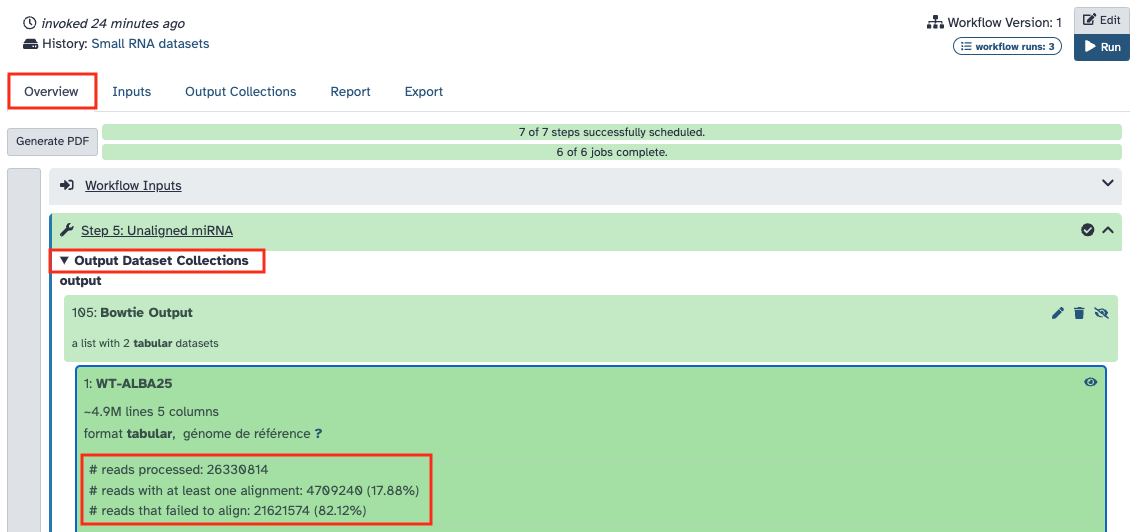Expand the Workflow Inputs chevron
The width and height of the screenshot is (1136, 532).
tap(1107, 183)
